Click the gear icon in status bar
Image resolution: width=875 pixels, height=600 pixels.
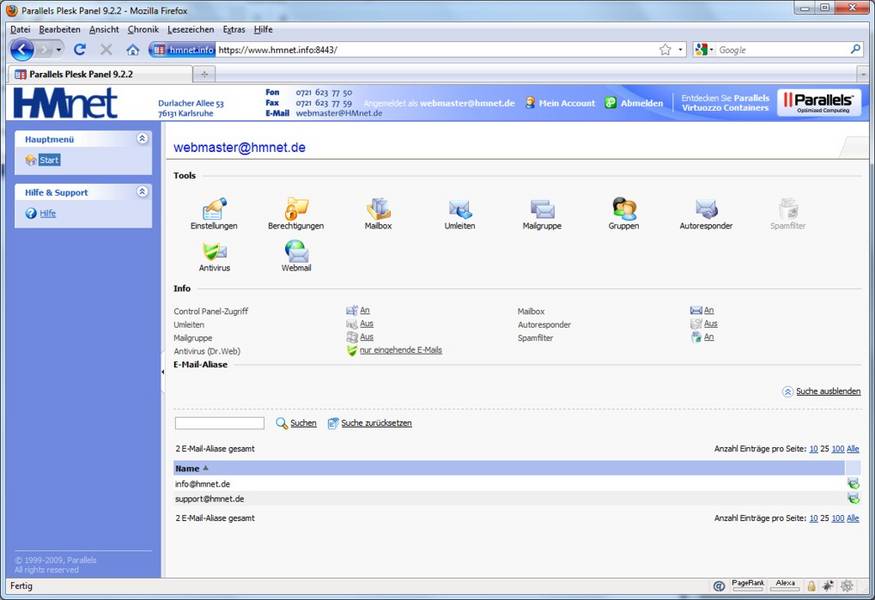point(847,585)
